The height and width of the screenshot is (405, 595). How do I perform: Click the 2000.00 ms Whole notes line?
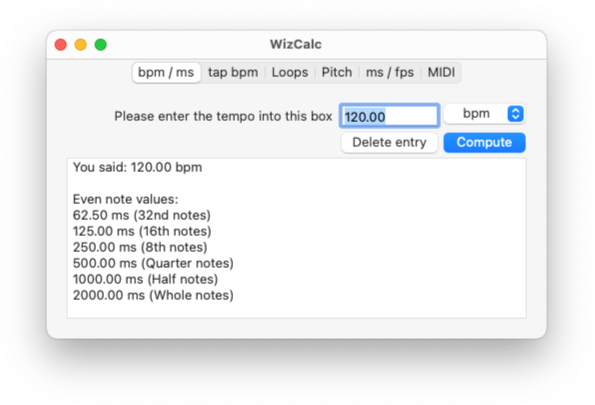point(153,295)
